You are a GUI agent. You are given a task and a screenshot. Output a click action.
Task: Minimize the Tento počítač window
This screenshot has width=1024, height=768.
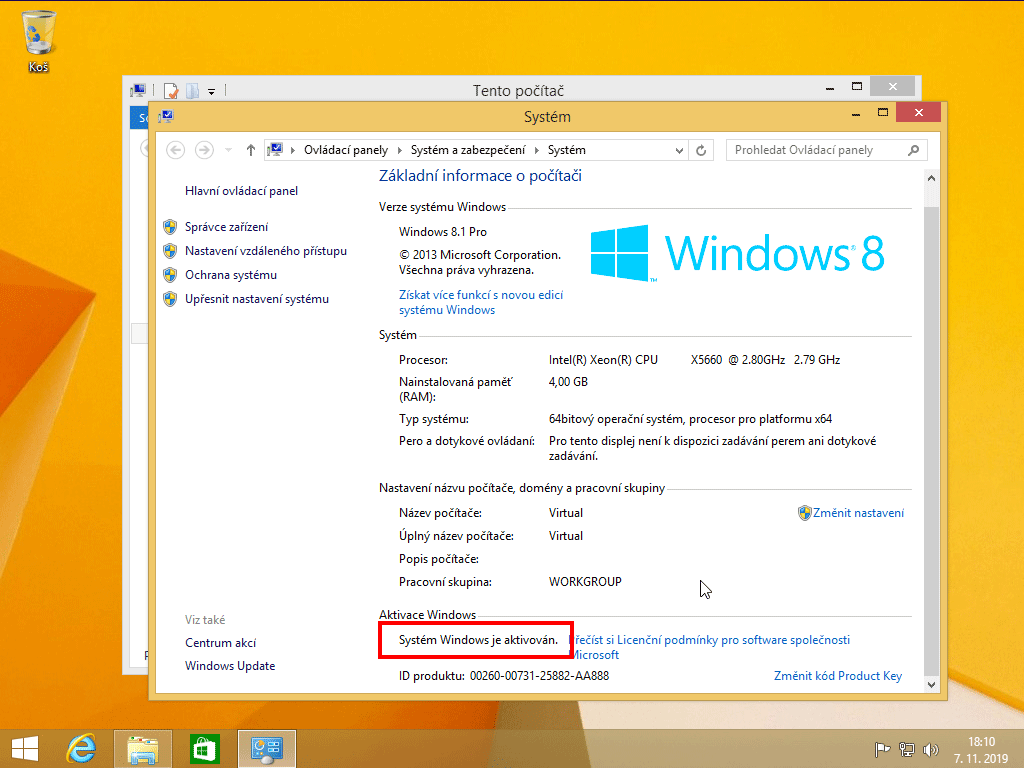pos(829,88)
